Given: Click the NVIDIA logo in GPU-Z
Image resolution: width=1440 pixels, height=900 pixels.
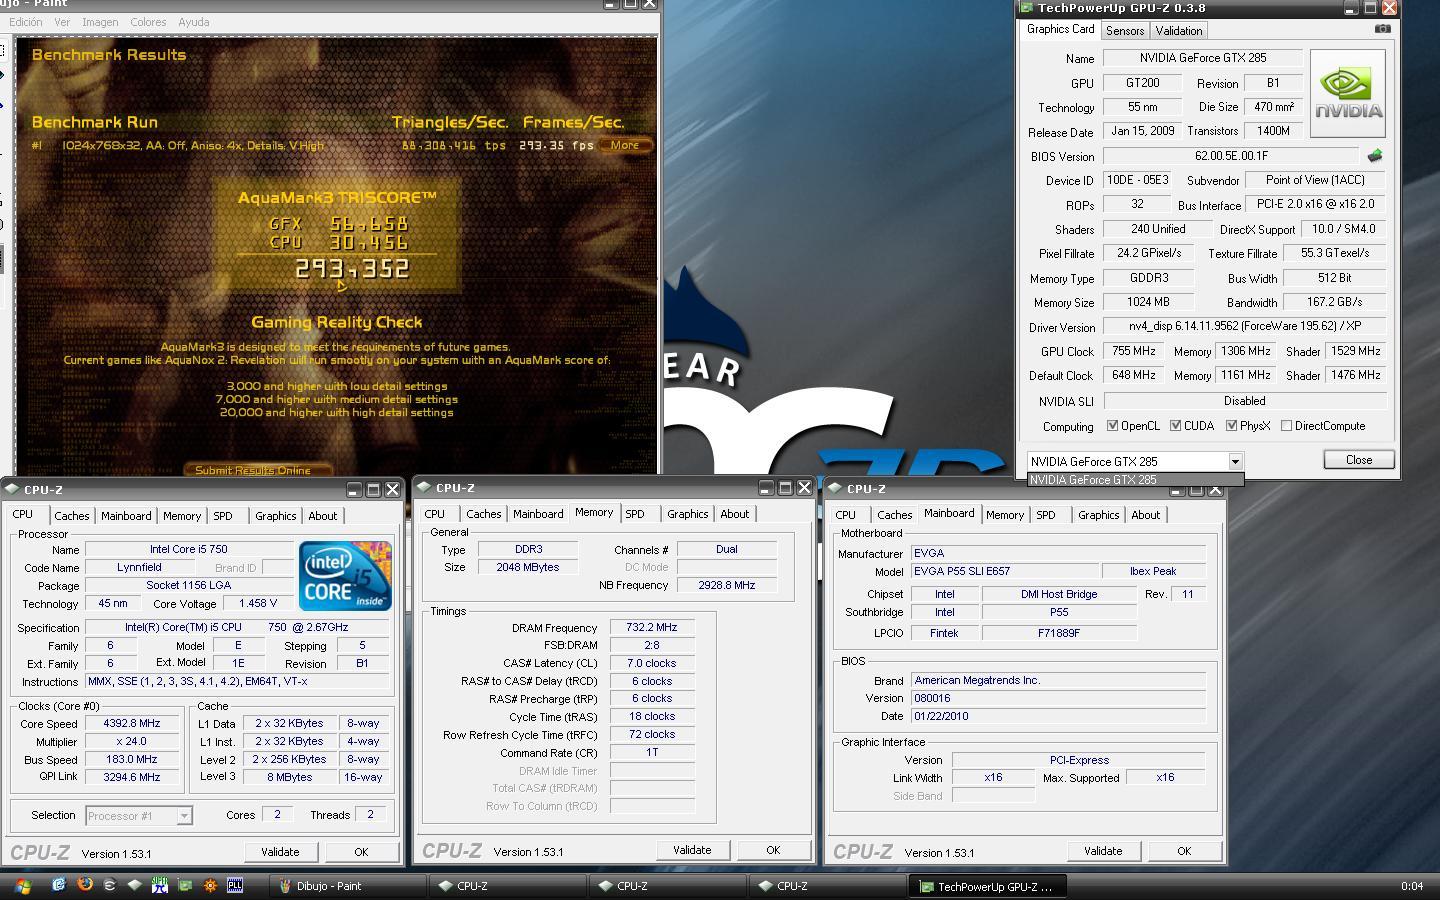Looking at the screenshot, I should [1348, 93].
